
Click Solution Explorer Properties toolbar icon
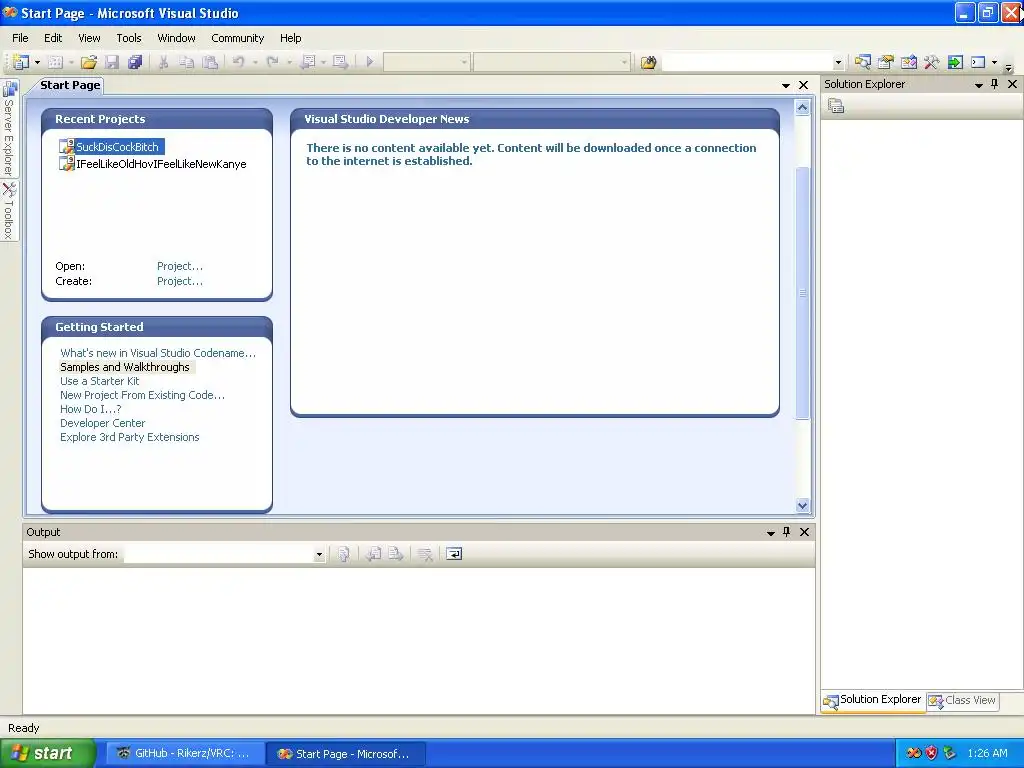click(836, 105)
